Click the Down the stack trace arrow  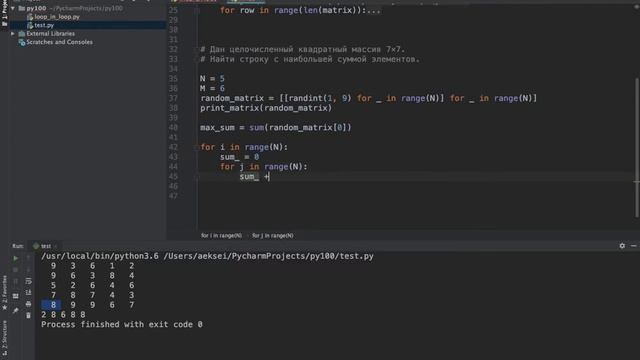pos(28,270)
